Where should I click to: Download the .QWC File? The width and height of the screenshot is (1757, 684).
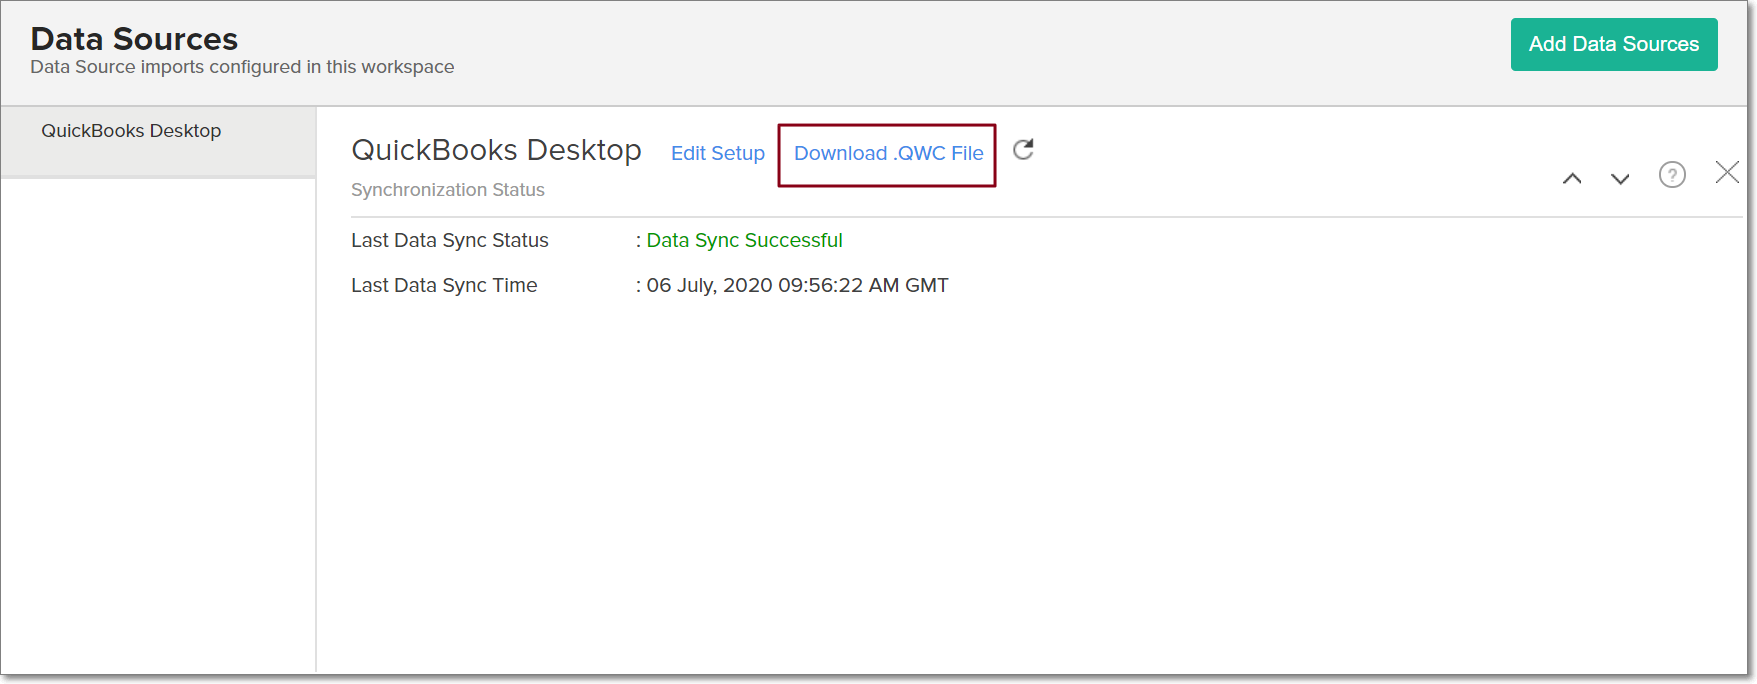pos(888,153)
